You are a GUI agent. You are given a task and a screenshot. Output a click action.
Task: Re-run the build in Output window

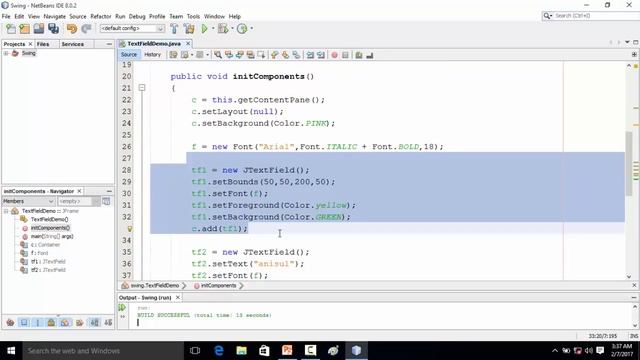[x=122, y=307]
